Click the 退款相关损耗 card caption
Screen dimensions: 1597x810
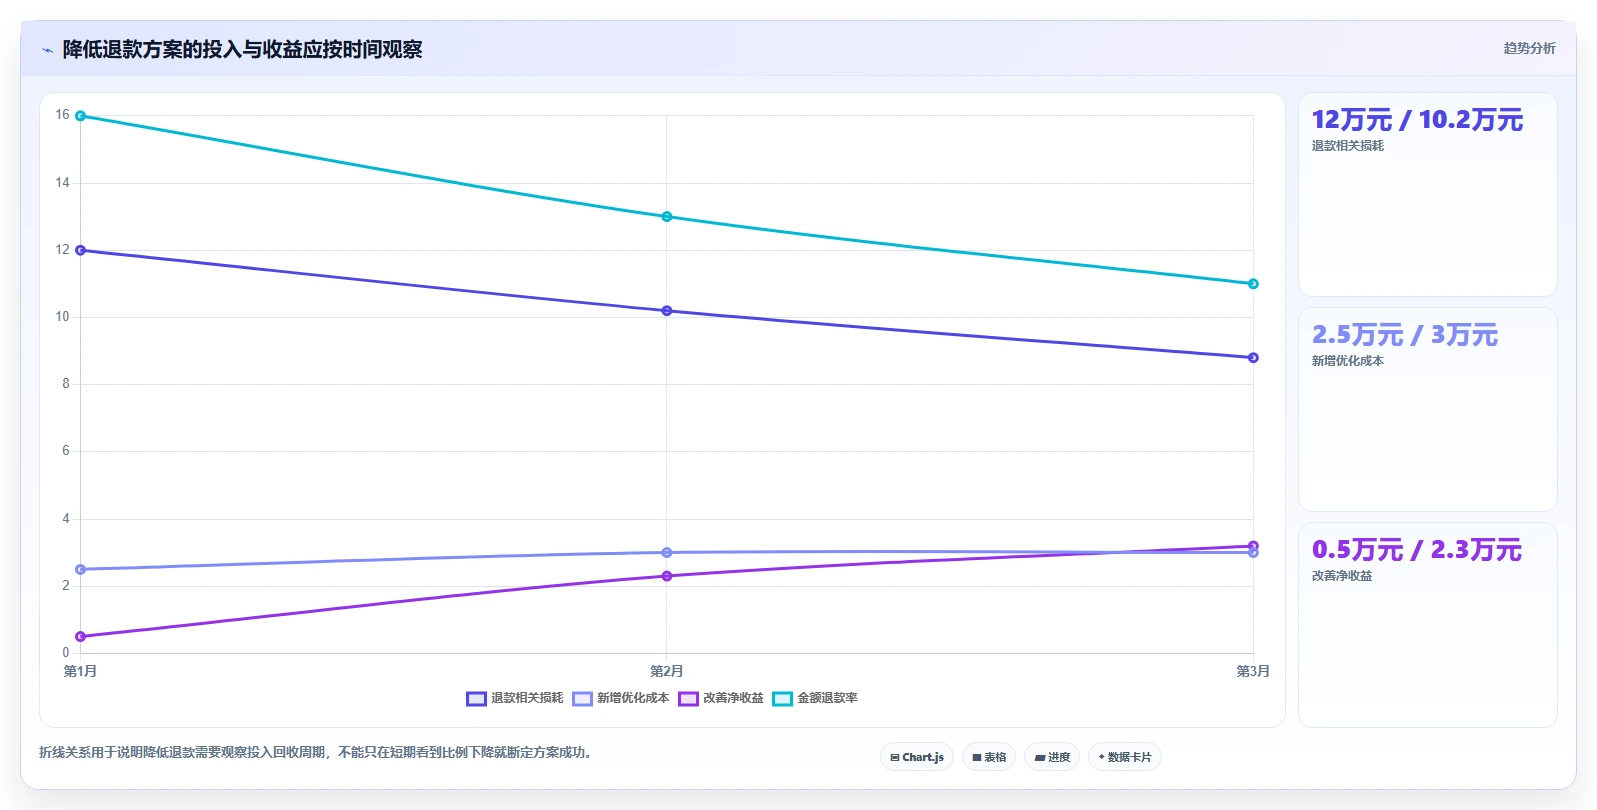pyautogui.click(x=1348, y=146)
